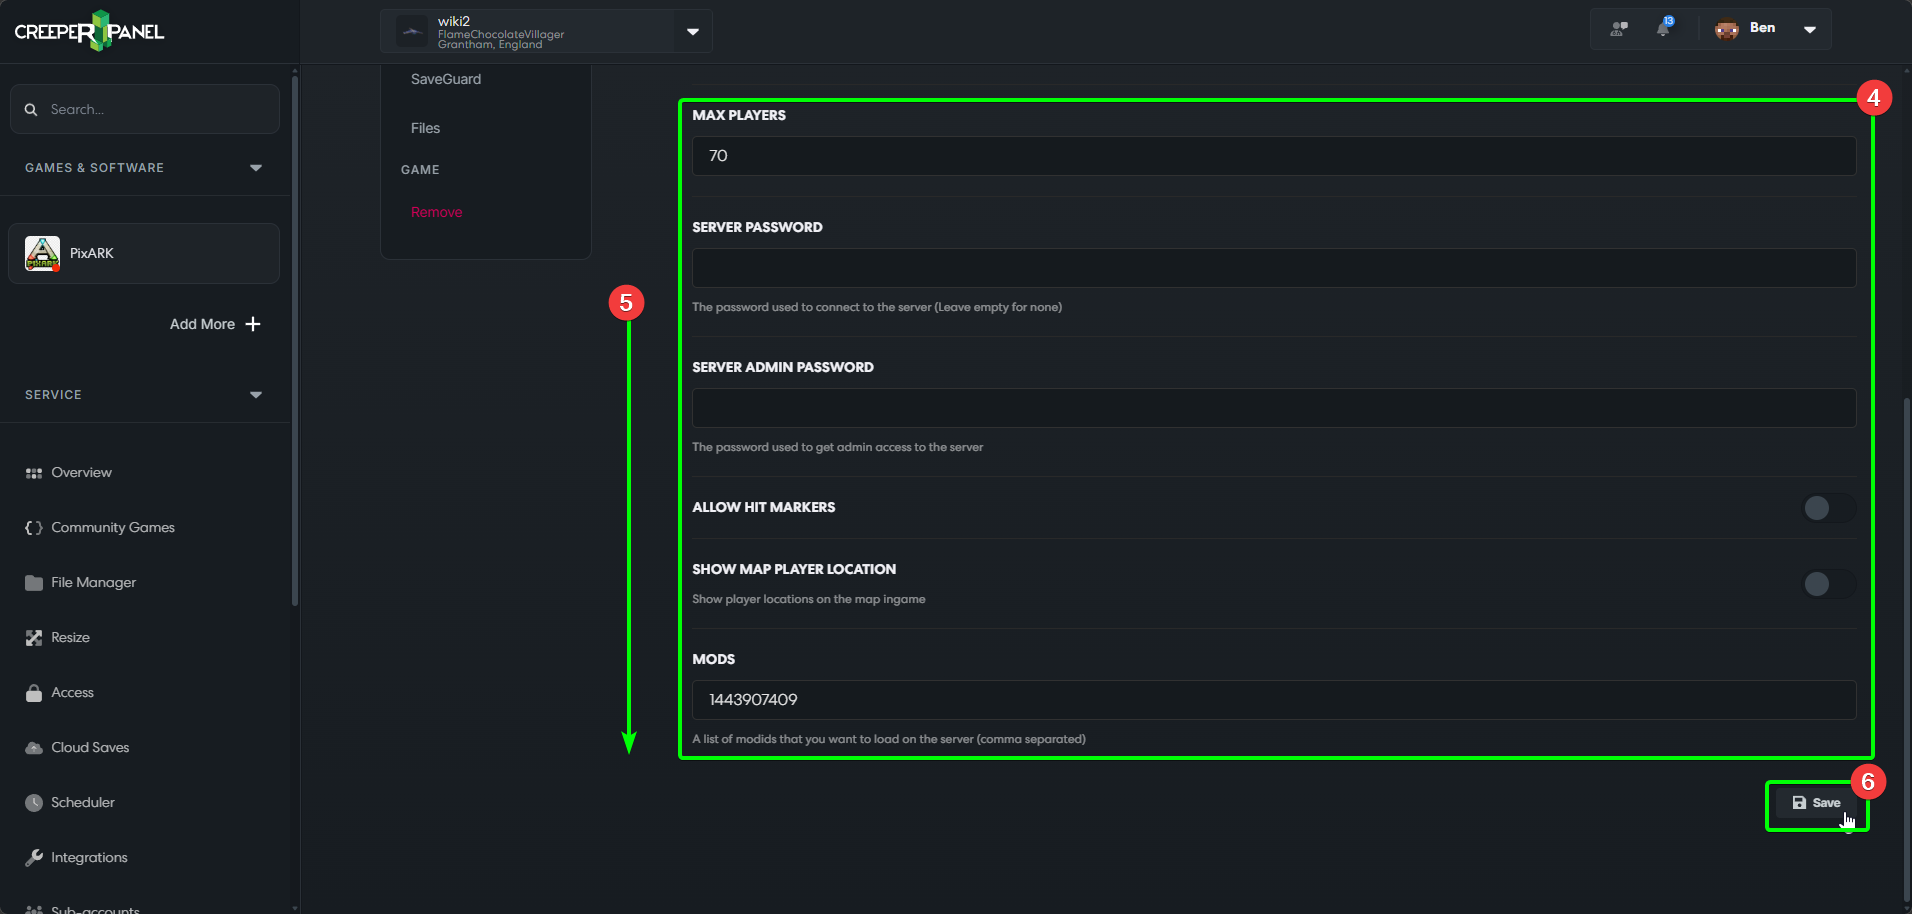Click the red Remove link

(436, 212)
